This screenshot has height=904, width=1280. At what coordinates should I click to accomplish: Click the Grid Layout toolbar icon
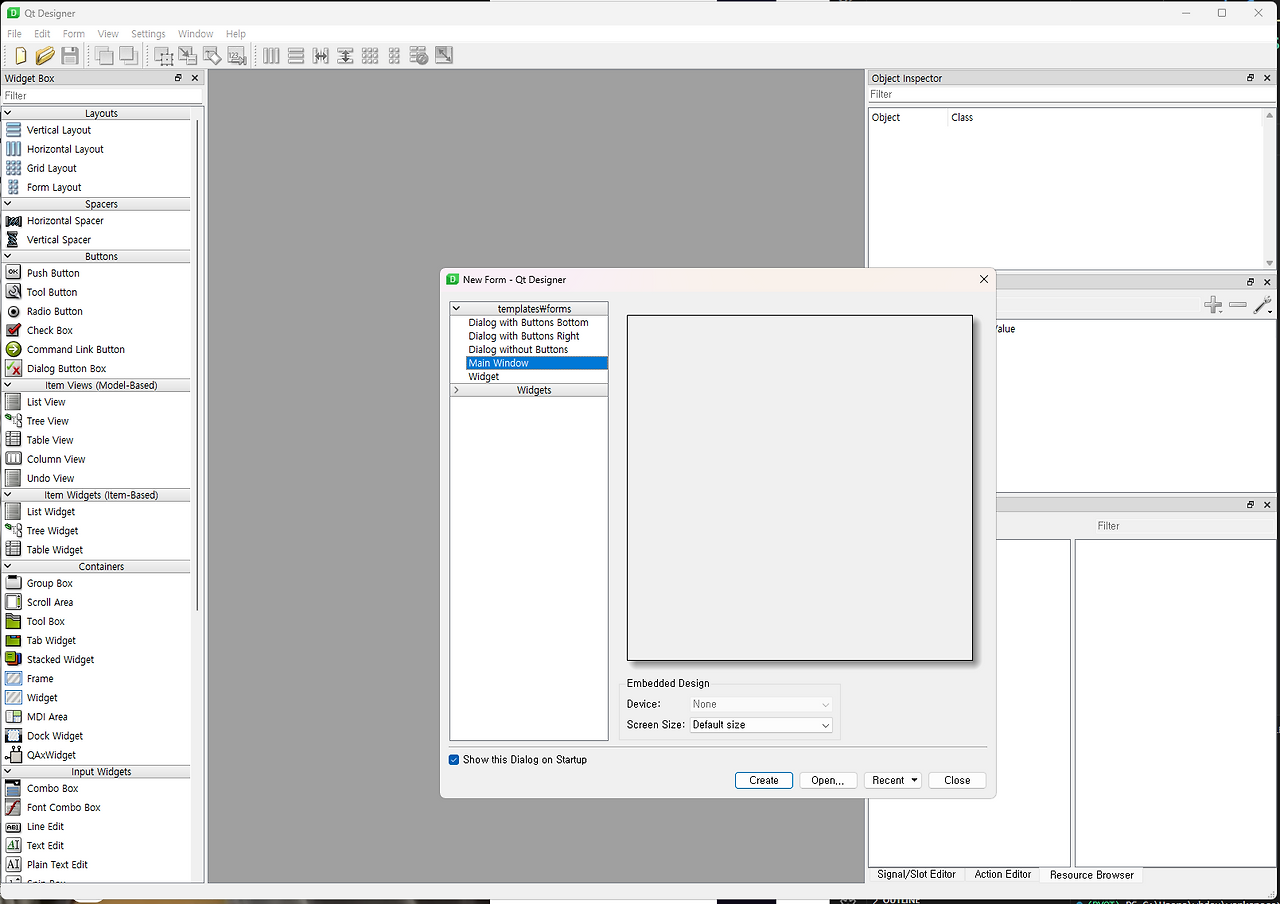(x=370, y=55)
